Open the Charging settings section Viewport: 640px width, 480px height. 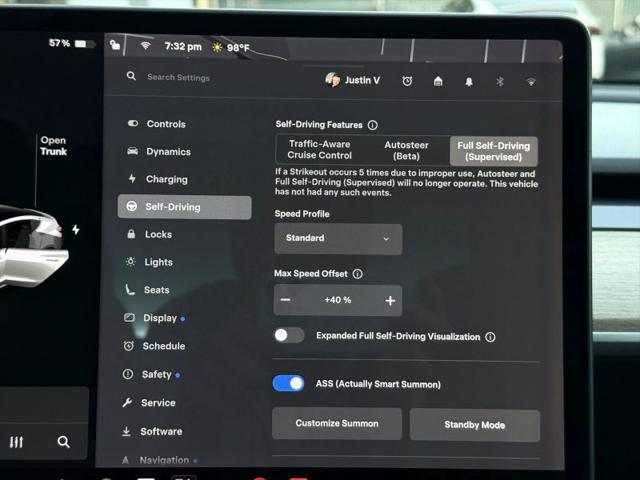click(x=158, y=179)
